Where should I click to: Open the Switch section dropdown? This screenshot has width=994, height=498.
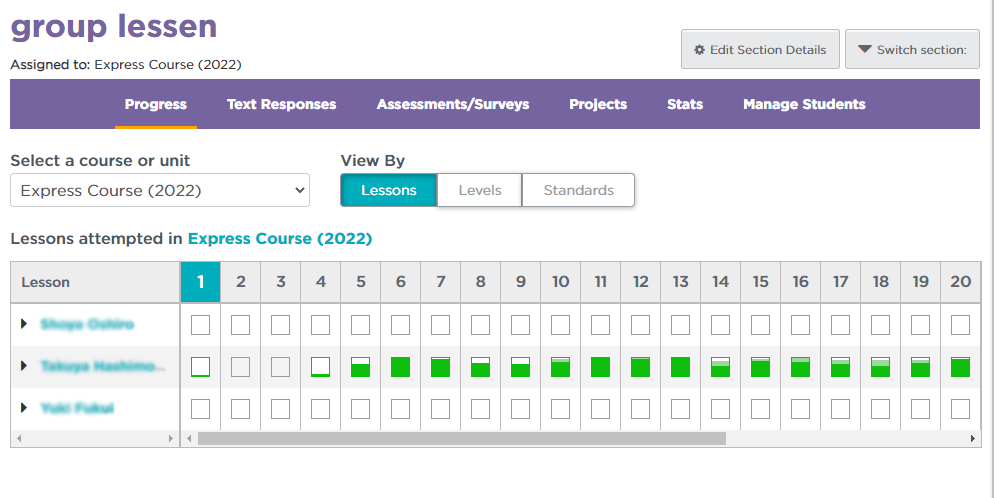tap(912, 50)
